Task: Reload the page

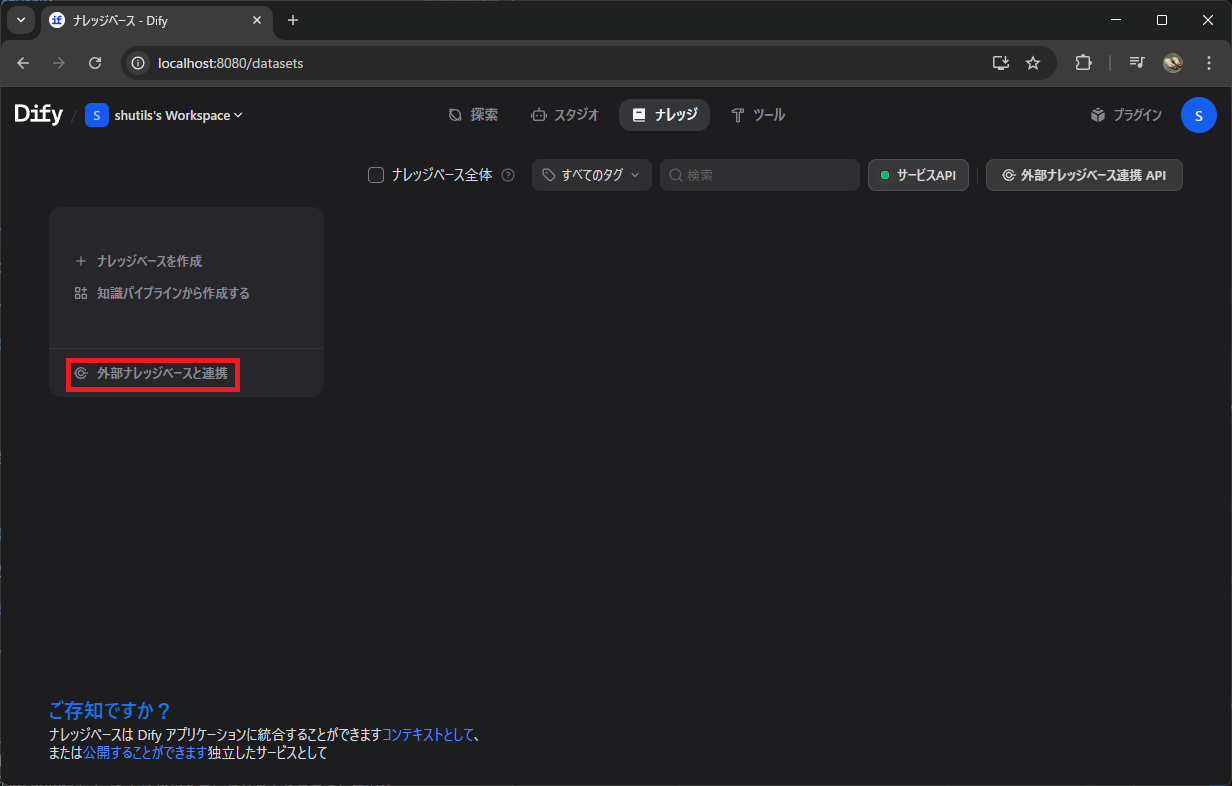Action: 95,63
